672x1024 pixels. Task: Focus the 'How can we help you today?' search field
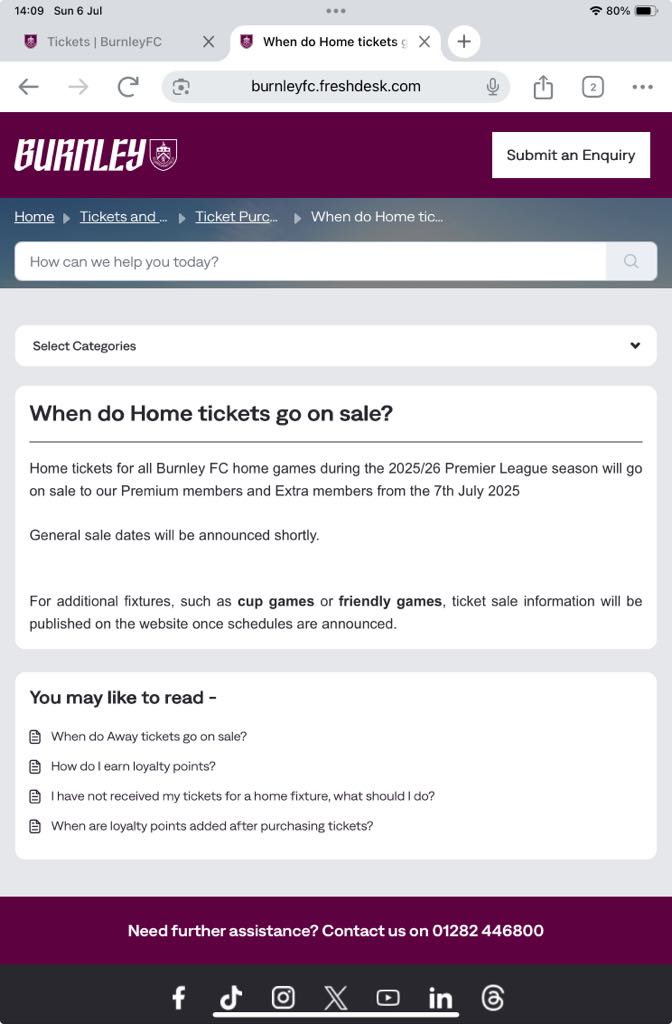click(310, 262)
